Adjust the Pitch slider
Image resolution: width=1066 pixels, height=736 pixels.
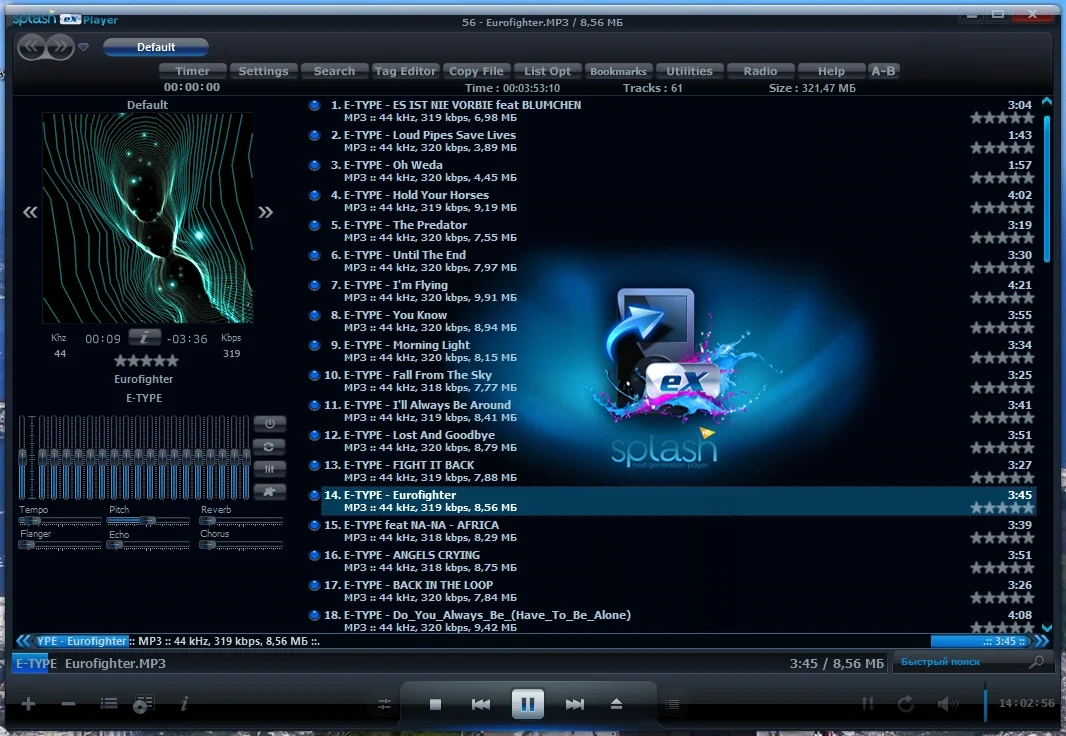pyautogui.click(x=148, y=521)
